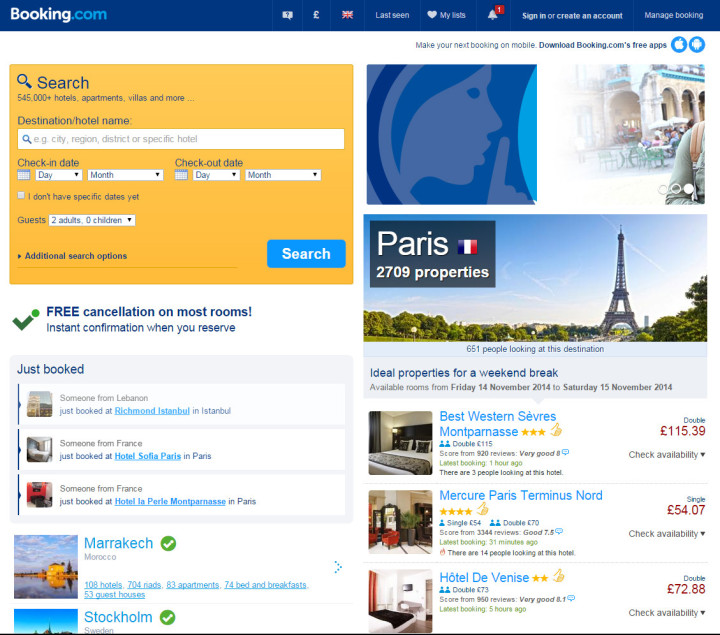Image resolution: width=720 pixels, height=635 pixels.
Task: Open the Marrakech destination photo
Action: [46, 567]
